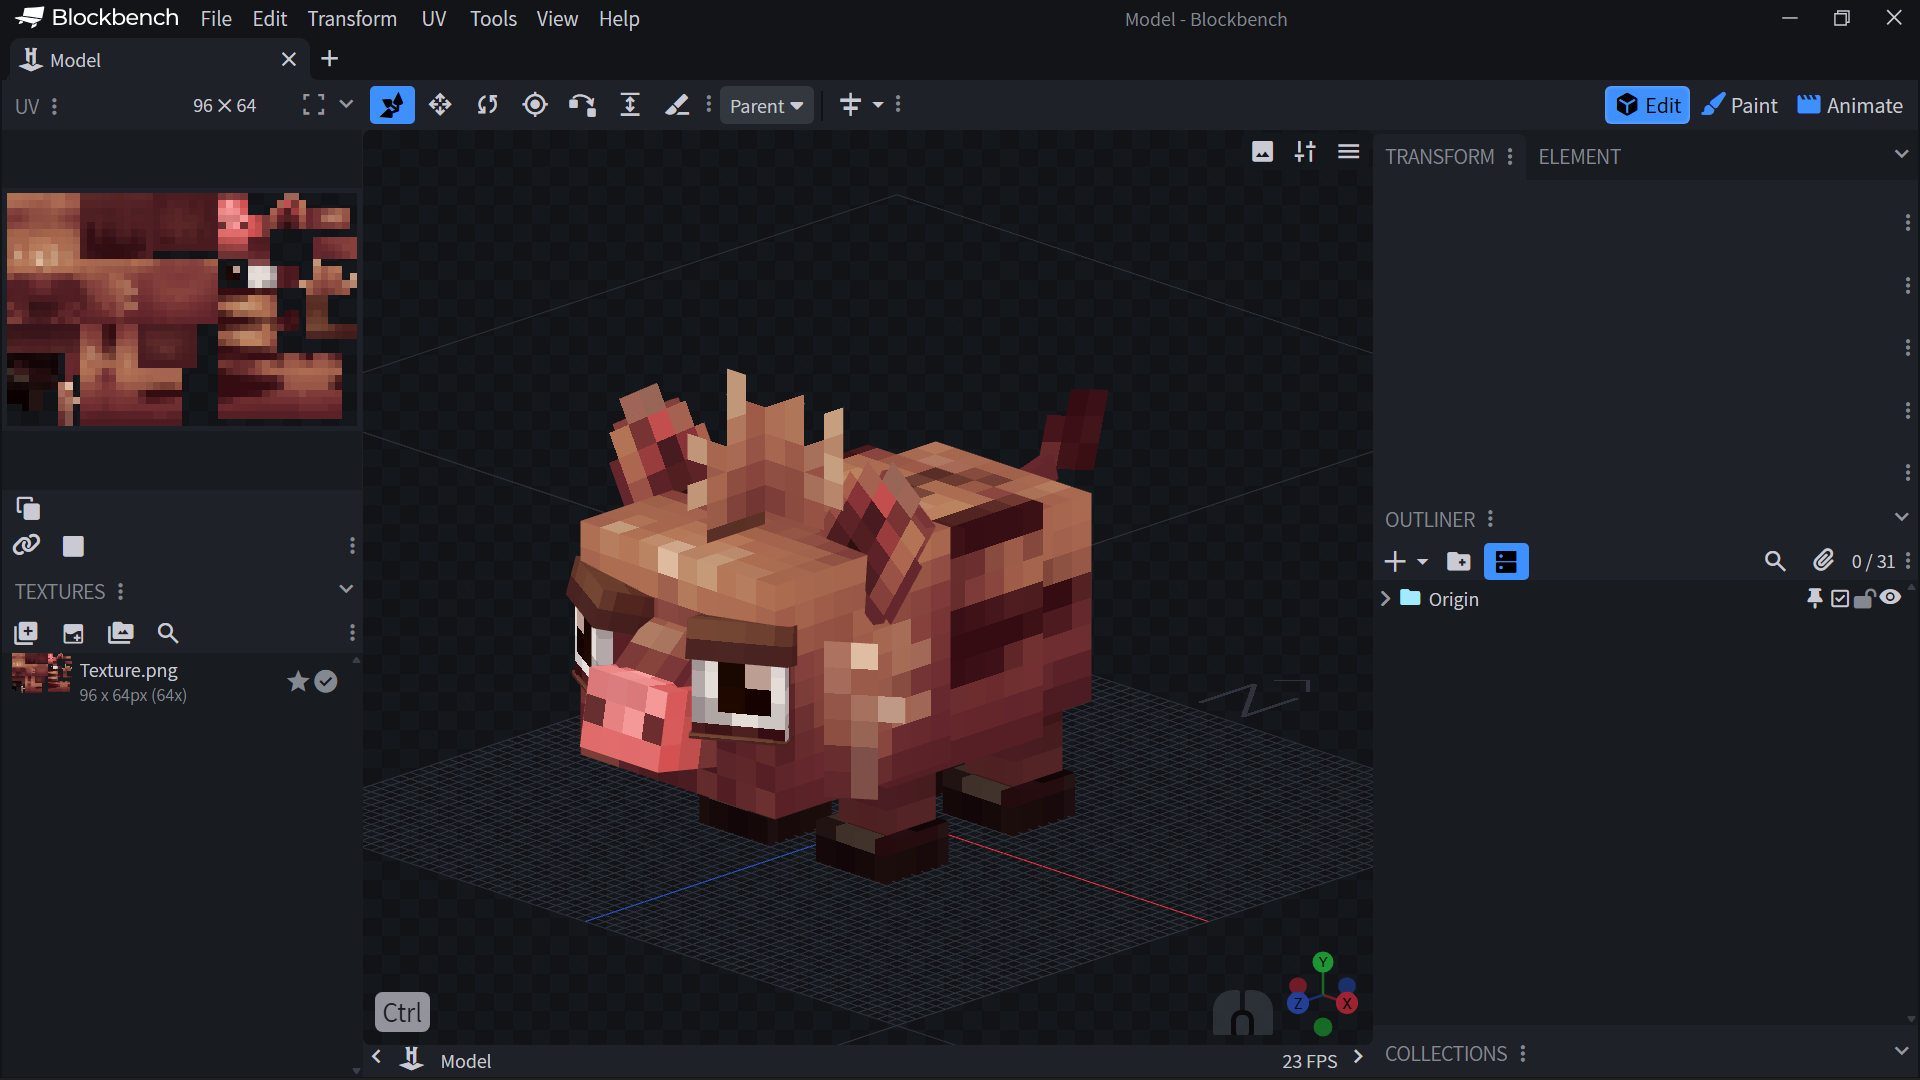Collapse the Textures panel

pyautogui.click(x=346, y=590)
